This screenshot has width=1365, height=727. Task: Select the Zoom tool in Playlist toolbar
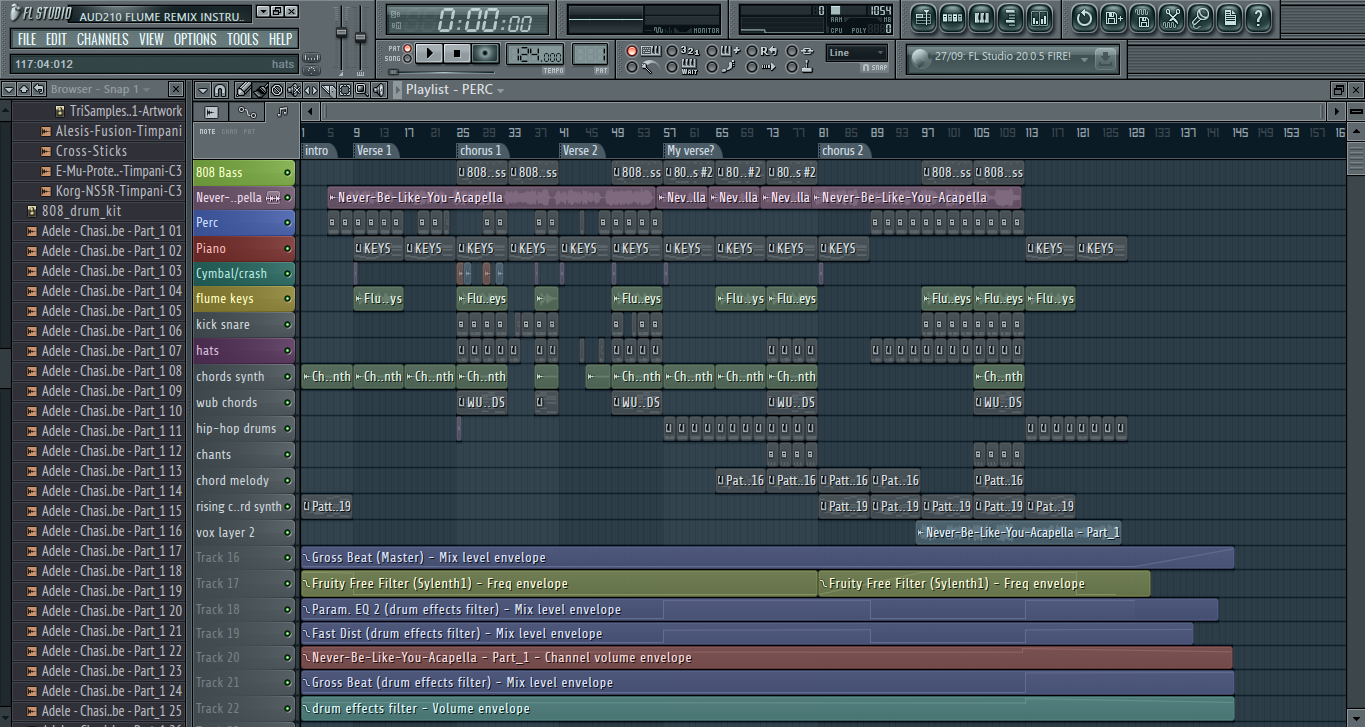click(x=361, y=90)
